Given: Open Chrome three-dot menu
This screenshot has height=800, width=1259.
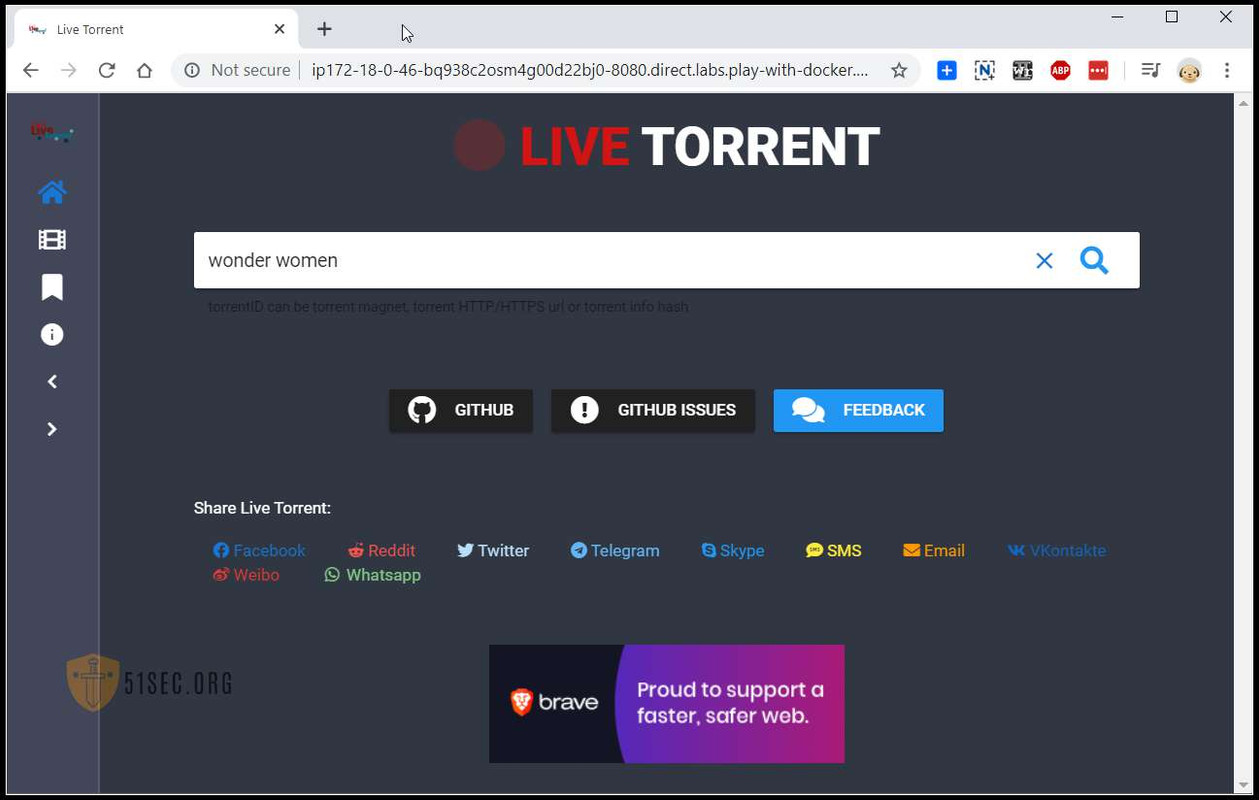Looking at the screenshot, I should (1227, 70).
